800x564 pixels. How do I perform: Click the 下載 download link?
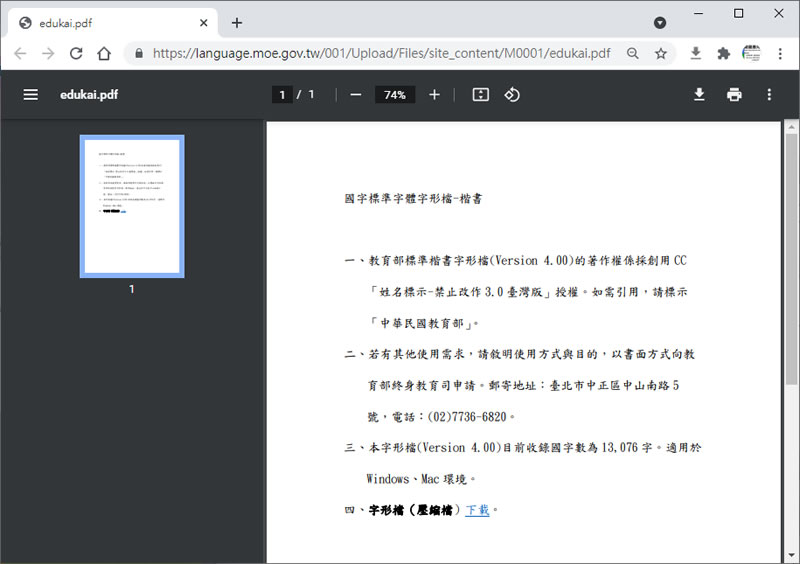(478, 510)
